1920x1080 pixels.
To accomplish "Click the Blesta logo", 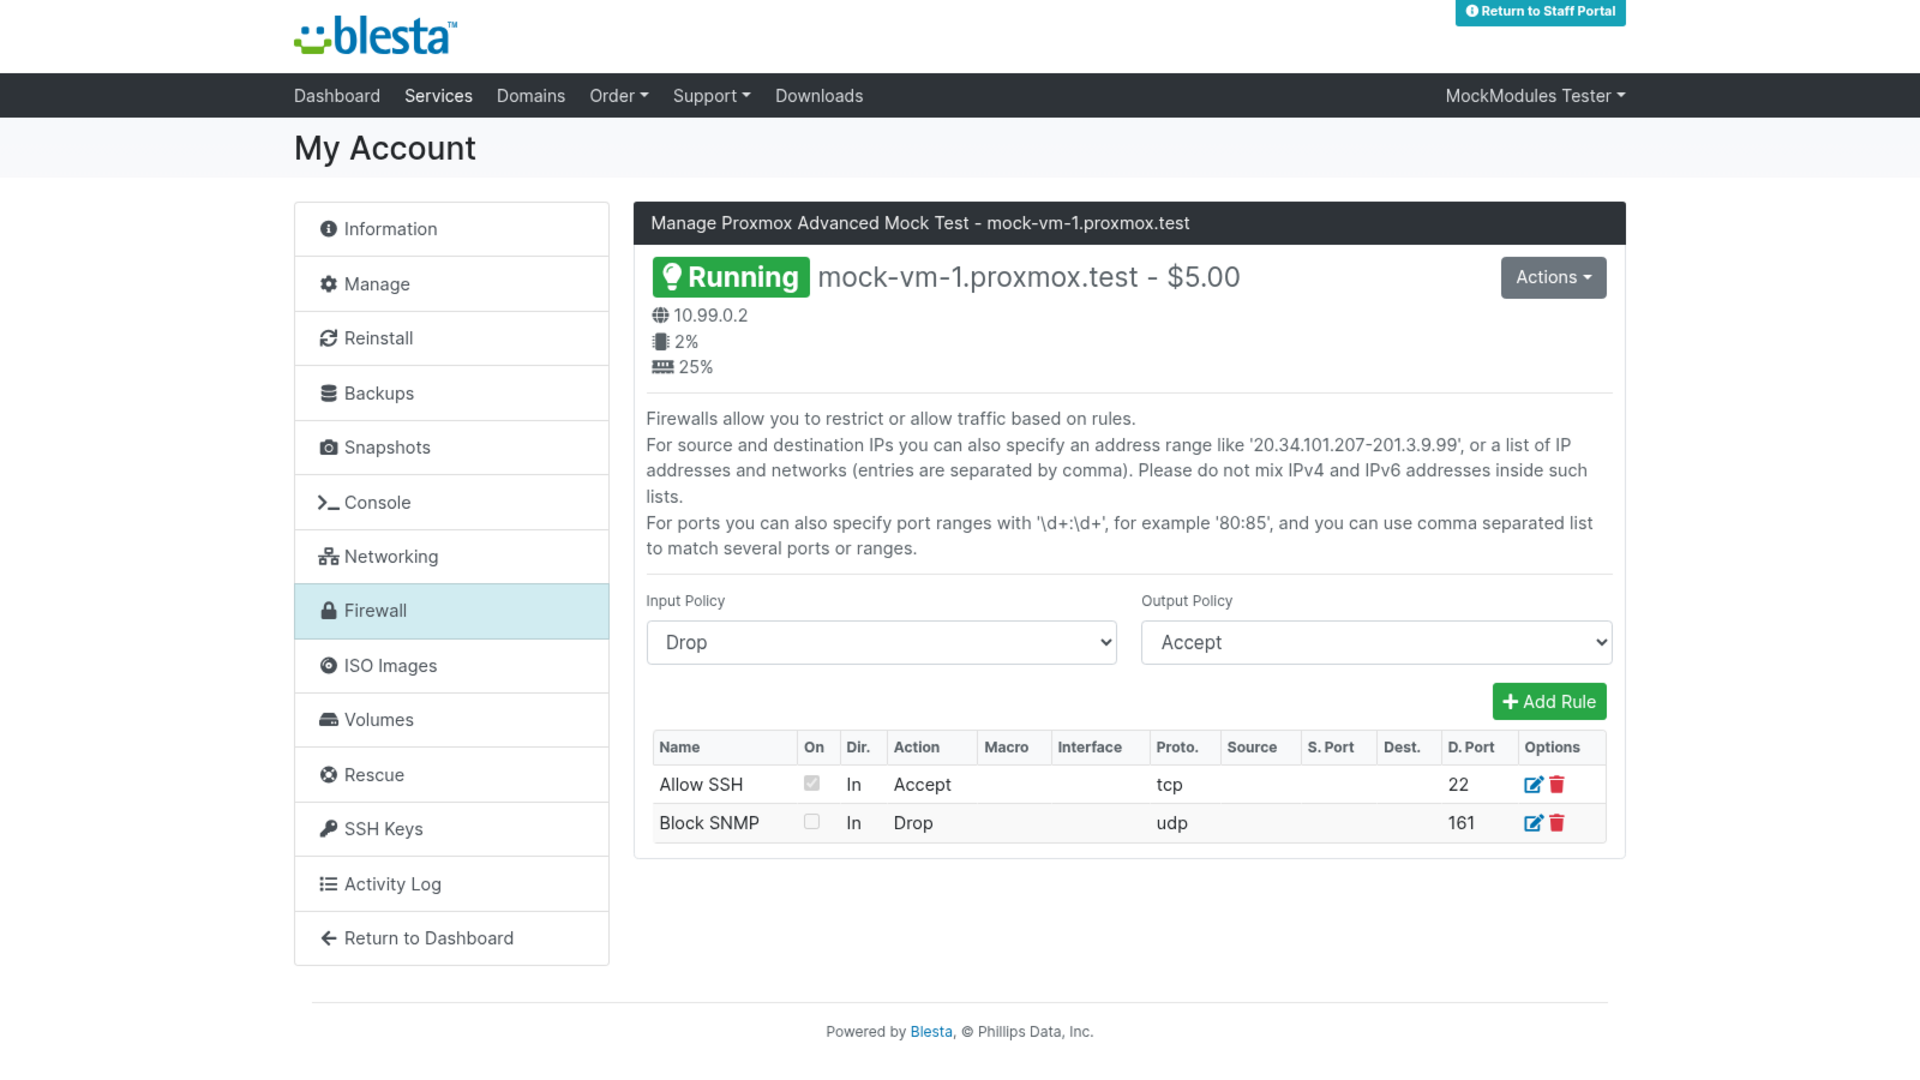I will click(x=376, y=36).
